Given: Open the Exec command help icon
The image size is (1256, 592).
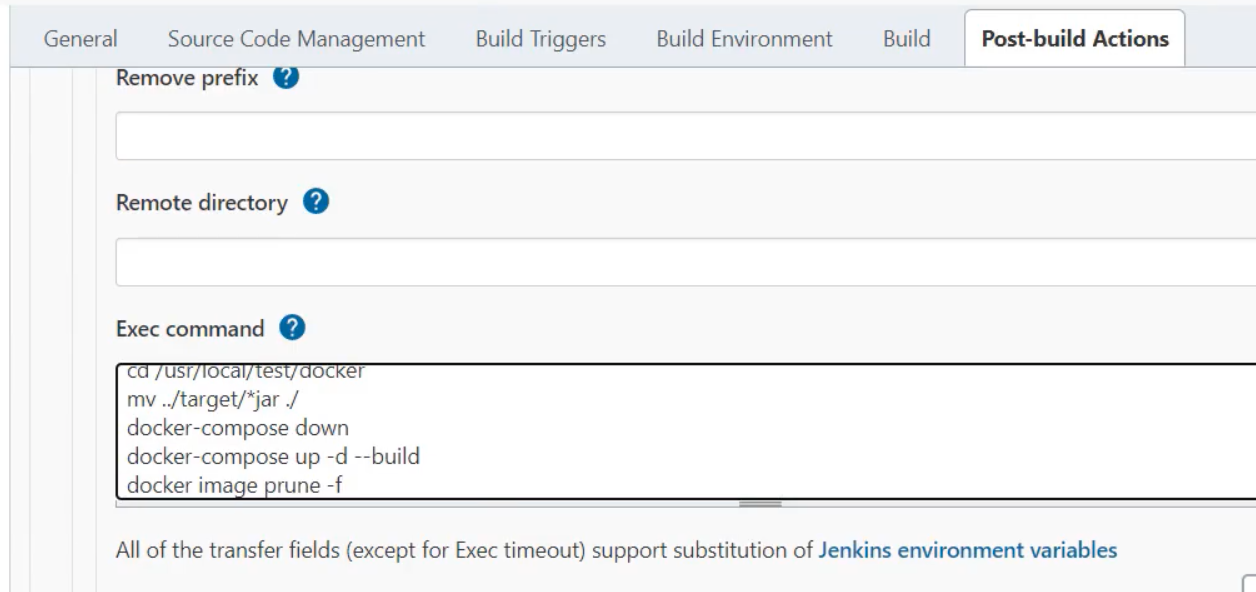Looking at the screenshot, I should (293, 328).
